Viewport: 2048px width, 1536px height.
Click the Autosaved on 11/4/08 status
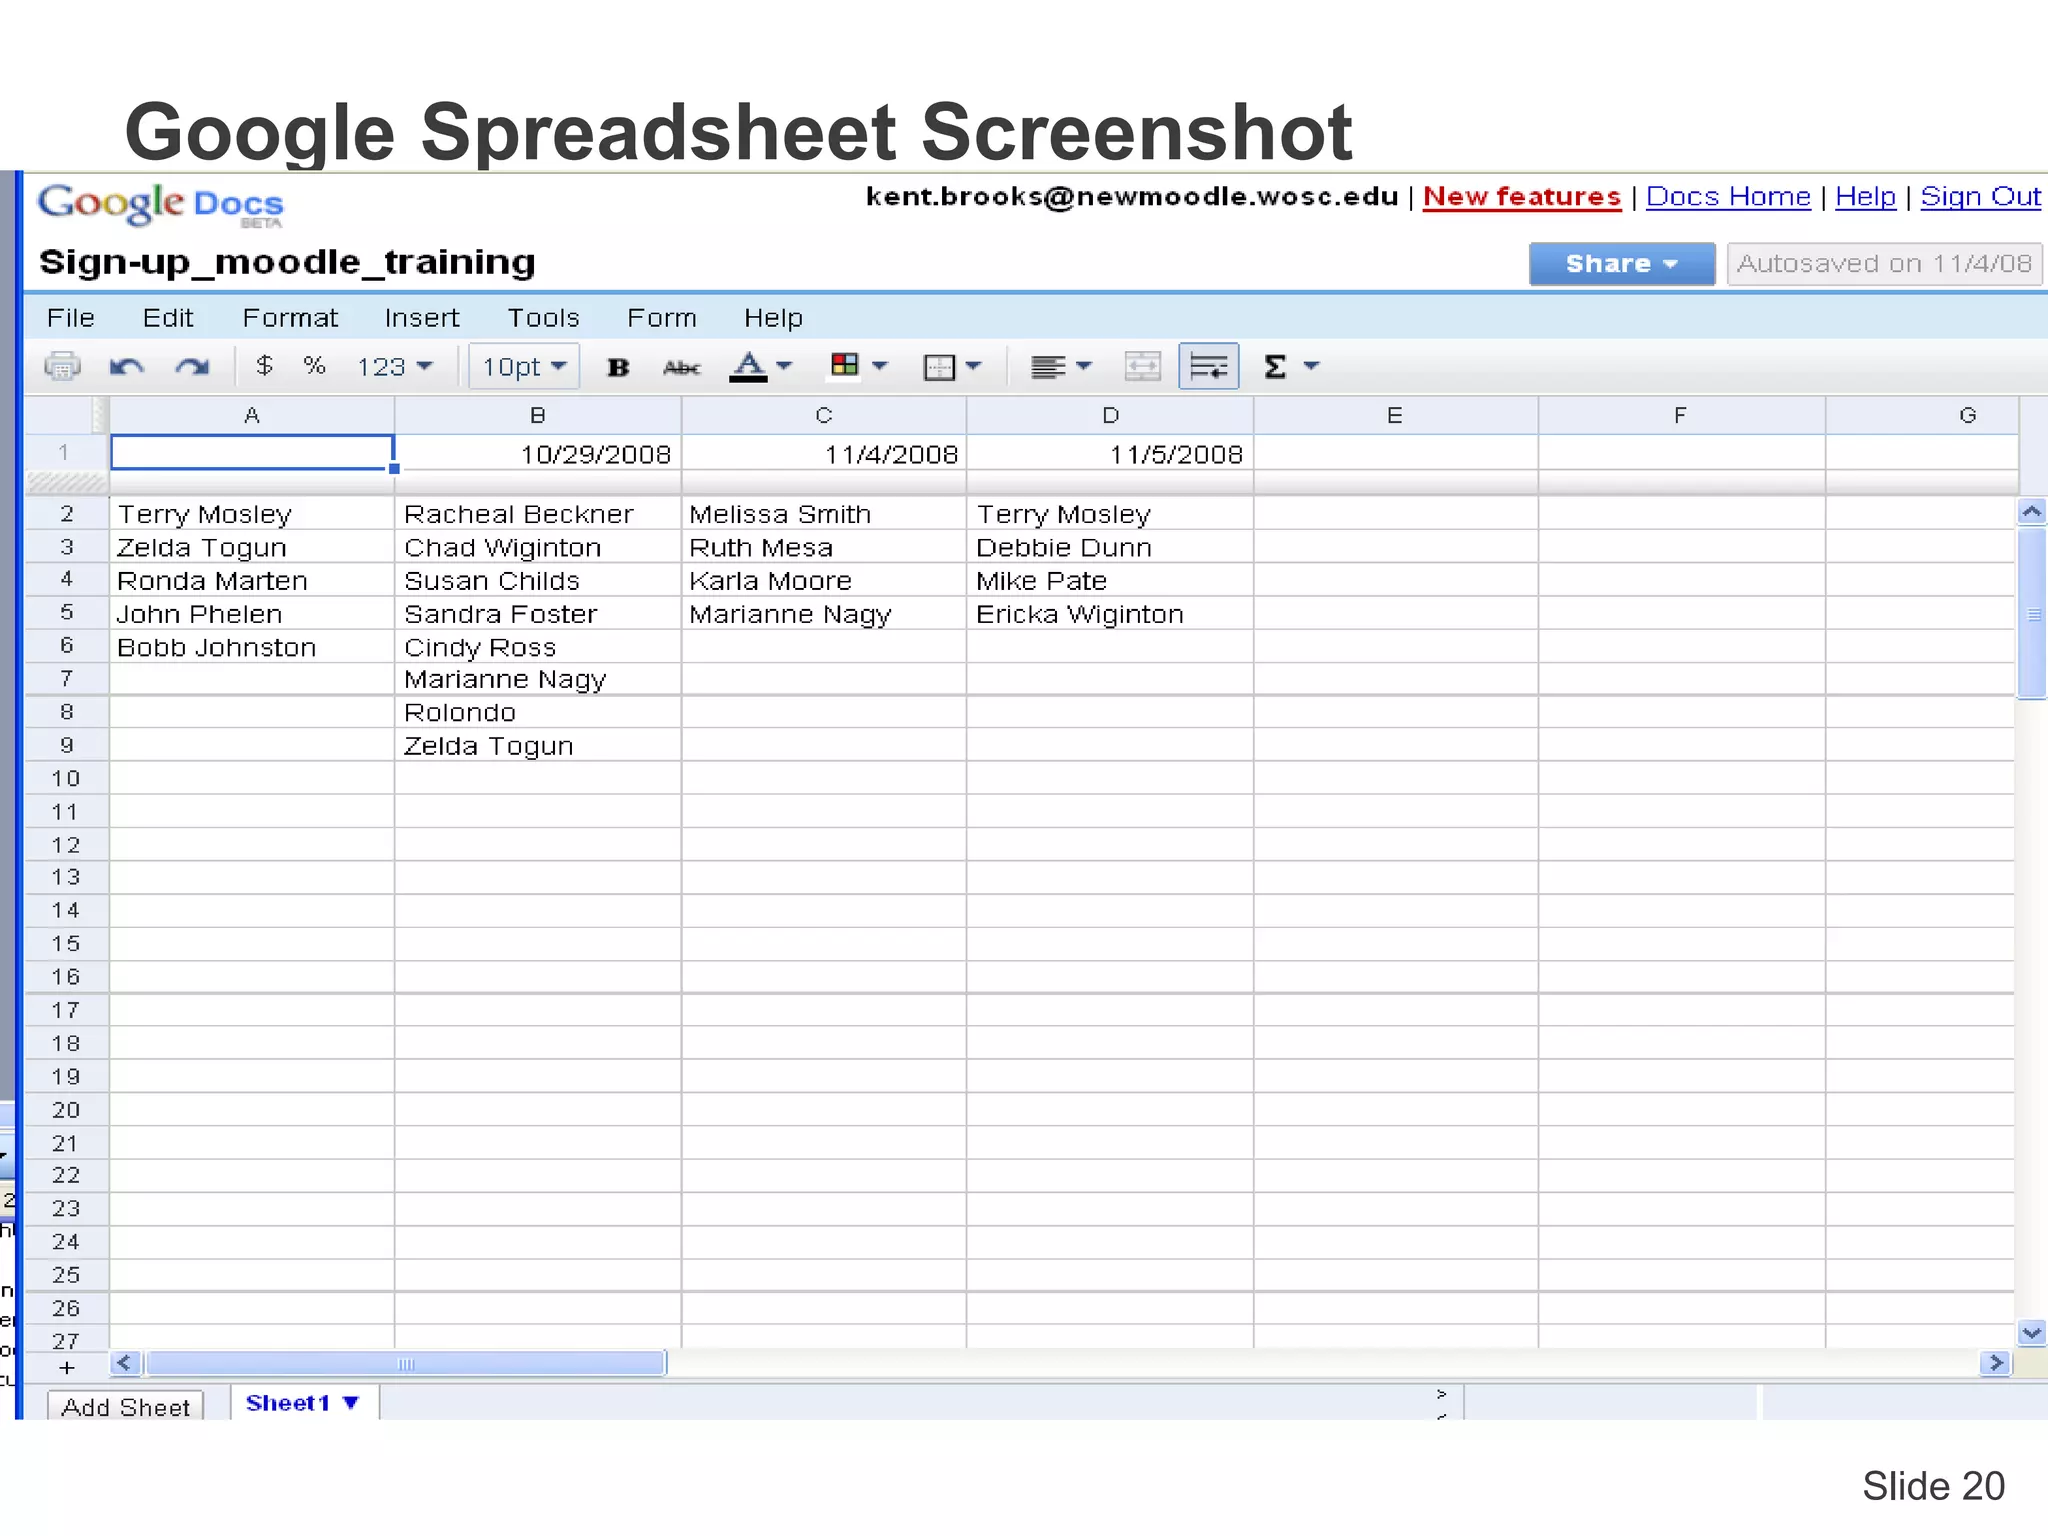click(x=1884, y=264)
